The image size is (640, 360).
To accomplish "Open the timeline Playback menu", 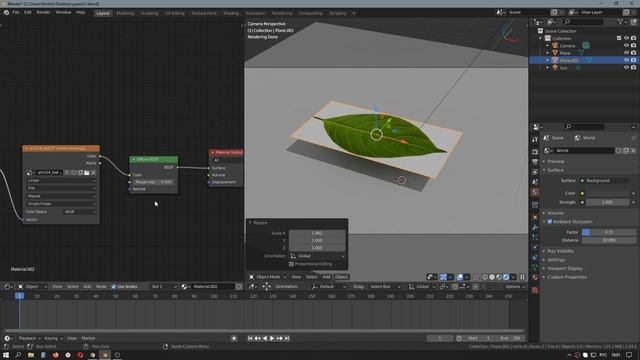I will [x=28, y=338].
